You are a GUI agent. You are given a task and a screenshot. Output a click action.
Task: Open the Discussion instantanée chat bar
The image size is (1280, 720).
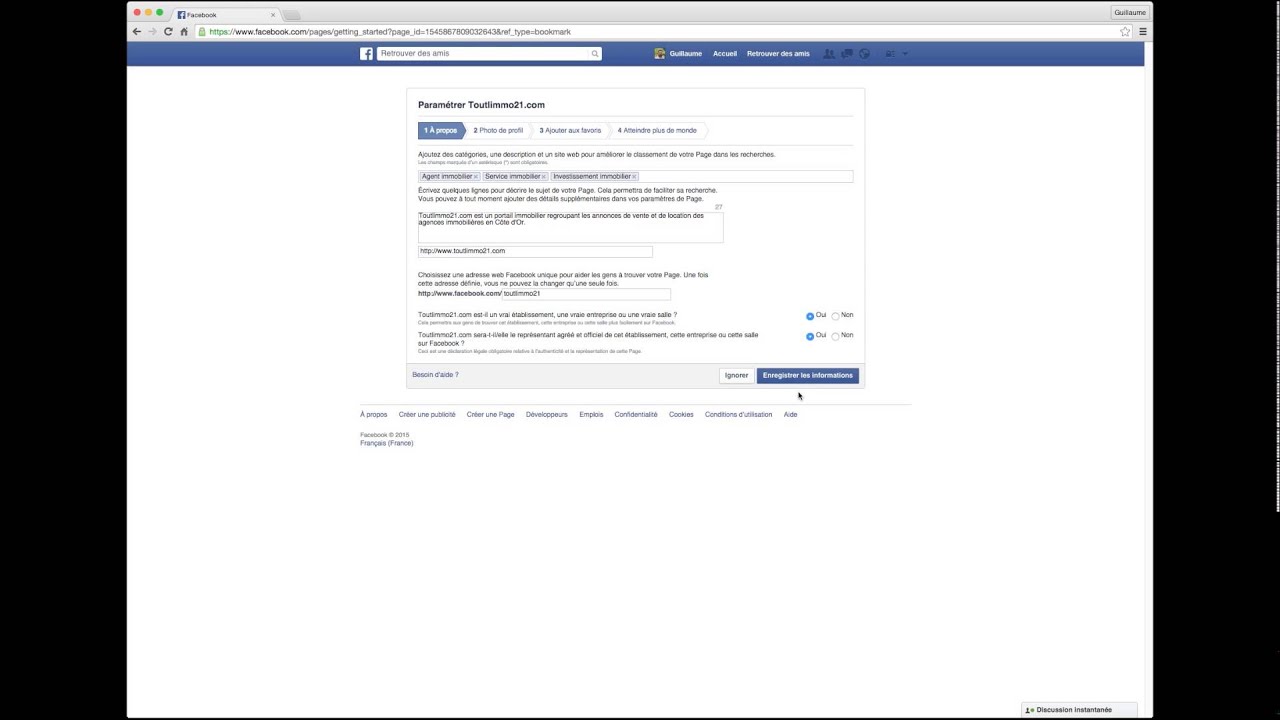click(x=1079, y=710)
